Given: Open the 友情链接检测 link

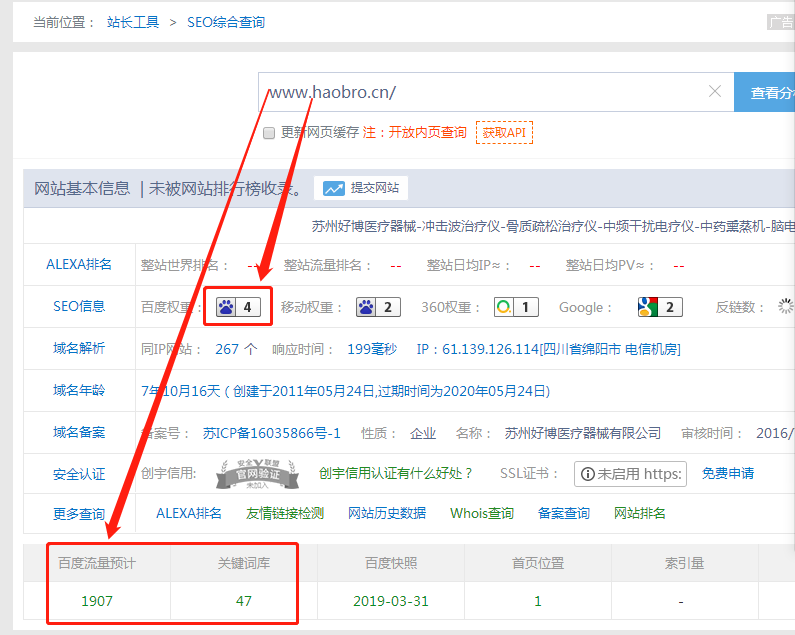Looking at the screenshot, I should [x=285, y=513].
